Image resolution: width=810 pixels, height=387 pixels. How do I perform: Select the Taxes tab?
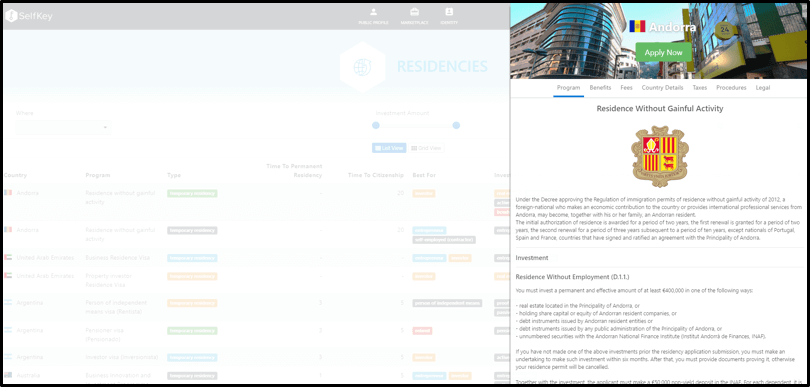tap(699, 88)
